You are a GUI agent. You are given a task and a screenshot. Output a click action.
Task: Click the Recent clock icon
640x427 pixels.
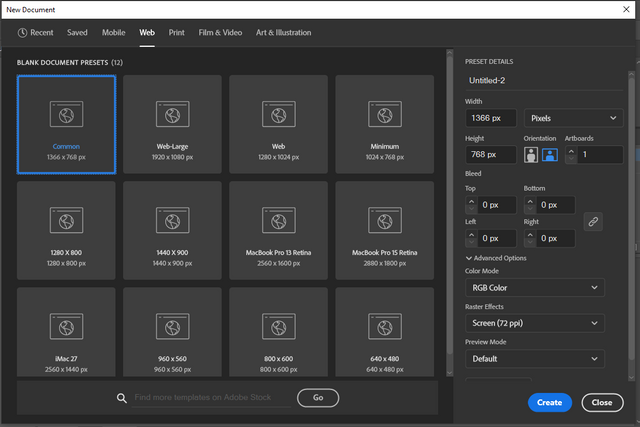tap(22, 33)
